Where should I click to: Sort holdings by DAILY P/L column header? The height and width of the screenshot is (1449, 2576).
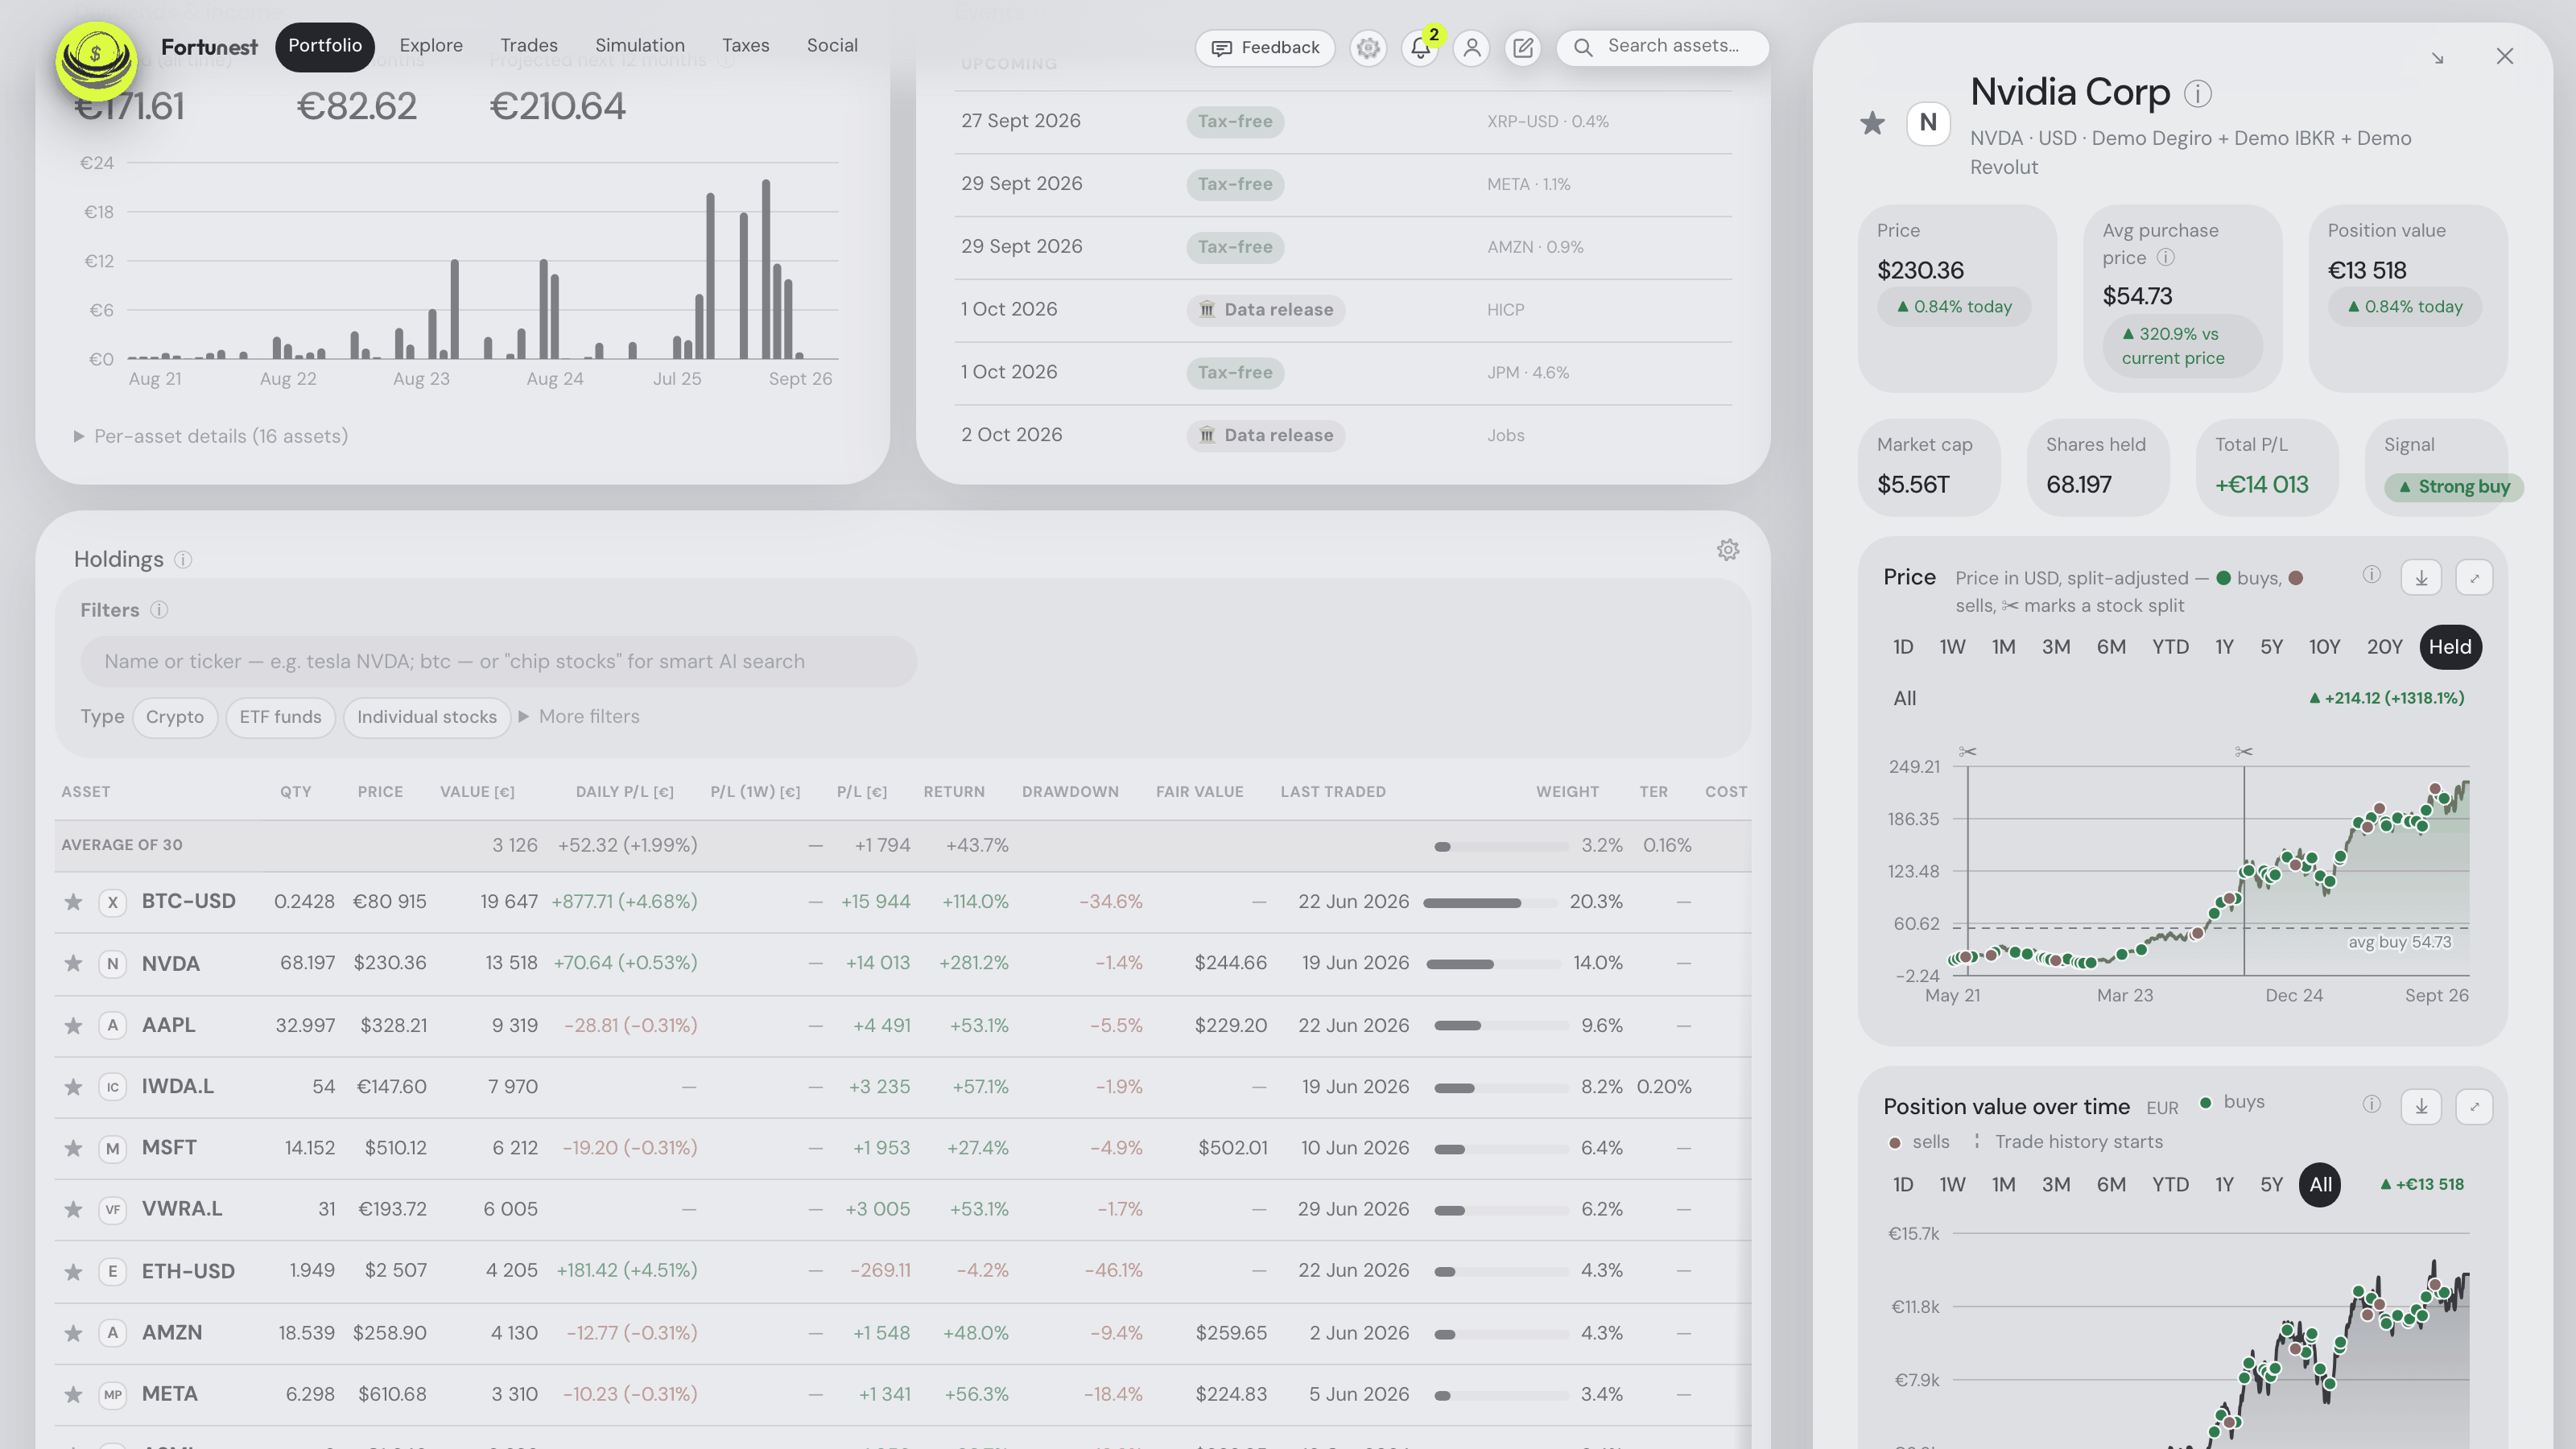click(x=624, y=792)
